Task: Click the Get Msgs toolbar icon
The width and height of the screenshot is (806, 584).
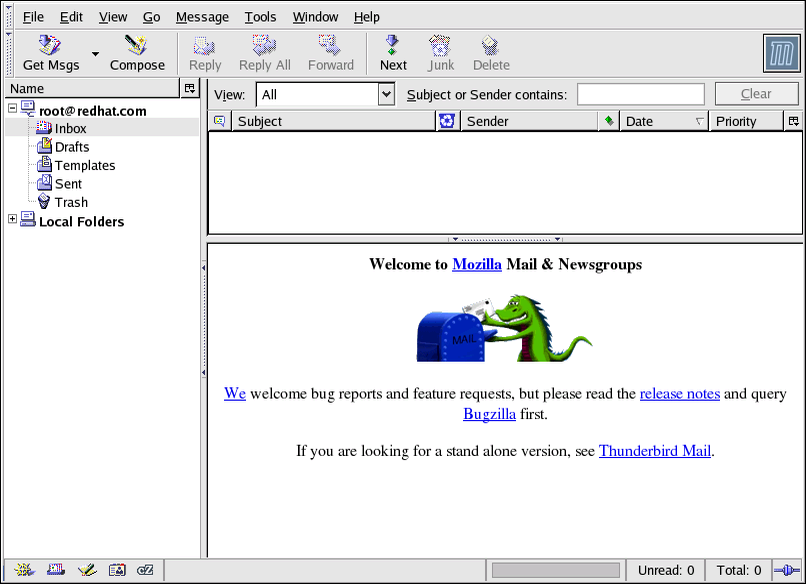Action: click(51, 53)
